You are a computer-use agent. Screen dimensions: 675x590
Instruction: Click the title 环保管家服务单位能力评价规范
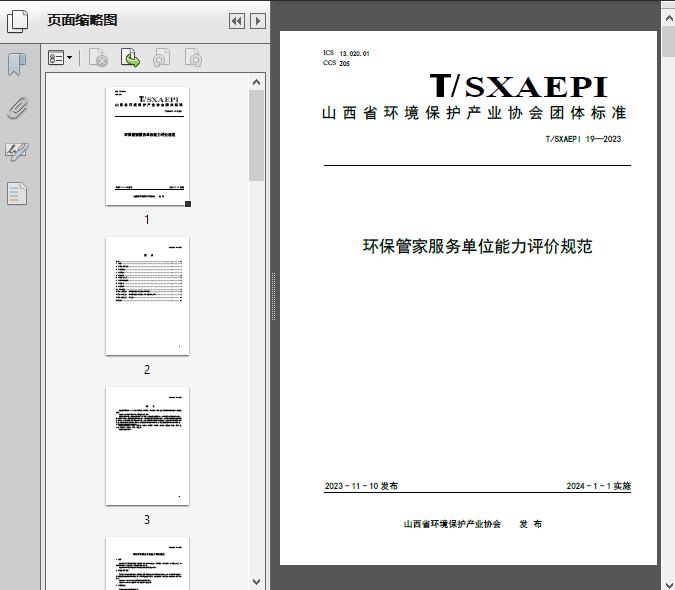(x=477, y=246)
